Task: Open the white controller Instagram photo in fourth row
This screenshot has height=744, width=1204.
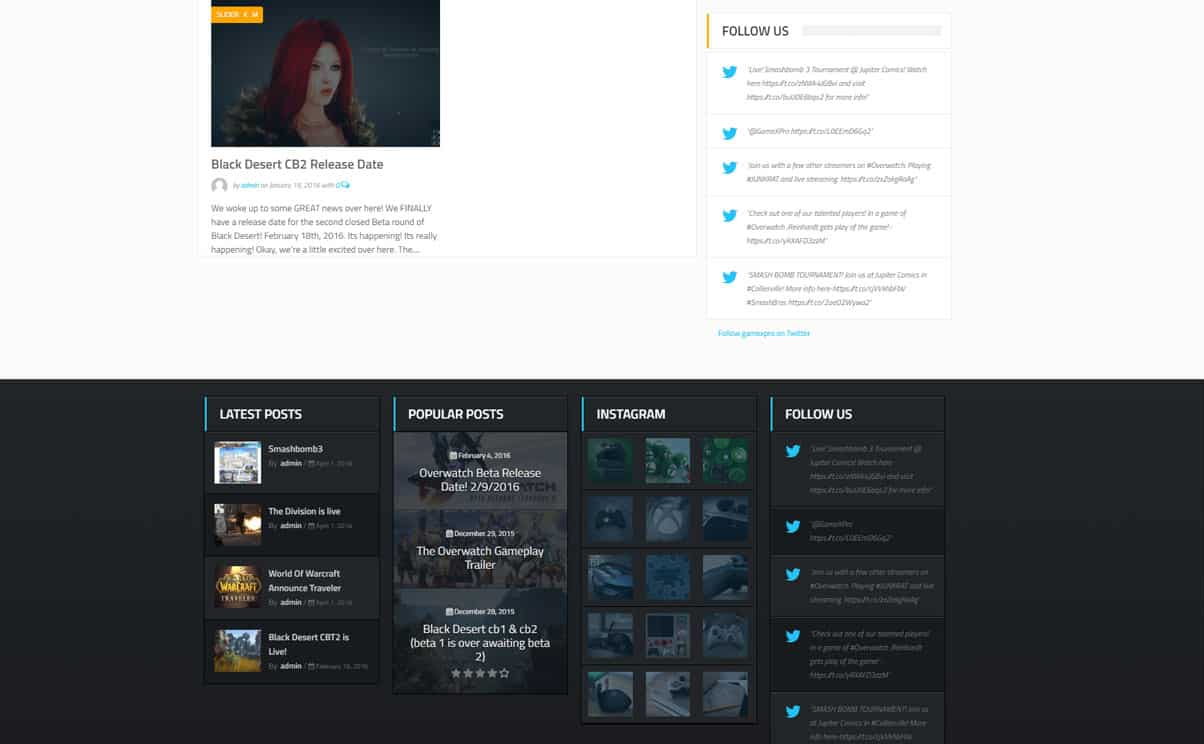Action: (x=725, y=636)
